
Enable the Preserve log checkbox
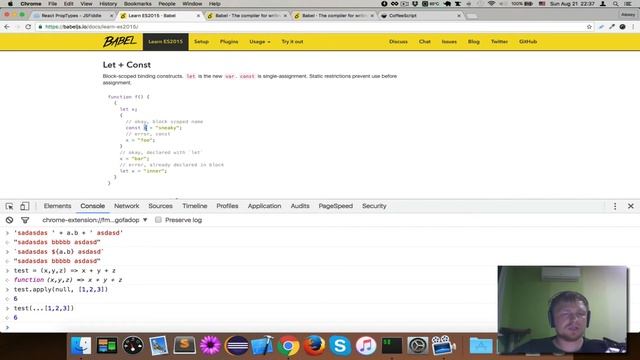(158, 220)
